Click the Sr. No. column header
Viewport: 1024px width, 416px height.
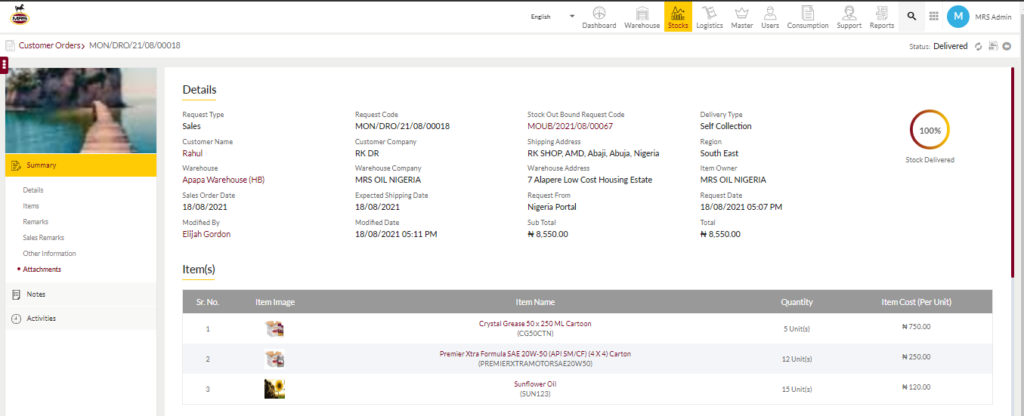click(x=208, y=302)
